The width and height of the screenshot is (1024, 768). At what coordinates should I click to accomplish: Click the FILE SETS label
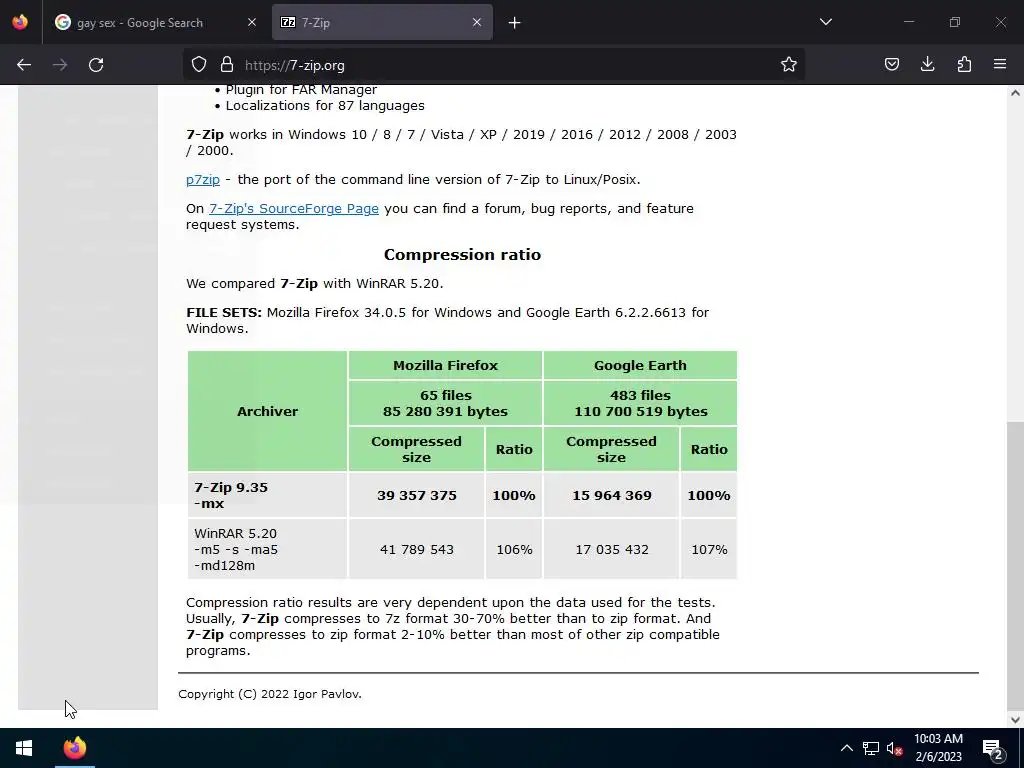click(223, 312)
